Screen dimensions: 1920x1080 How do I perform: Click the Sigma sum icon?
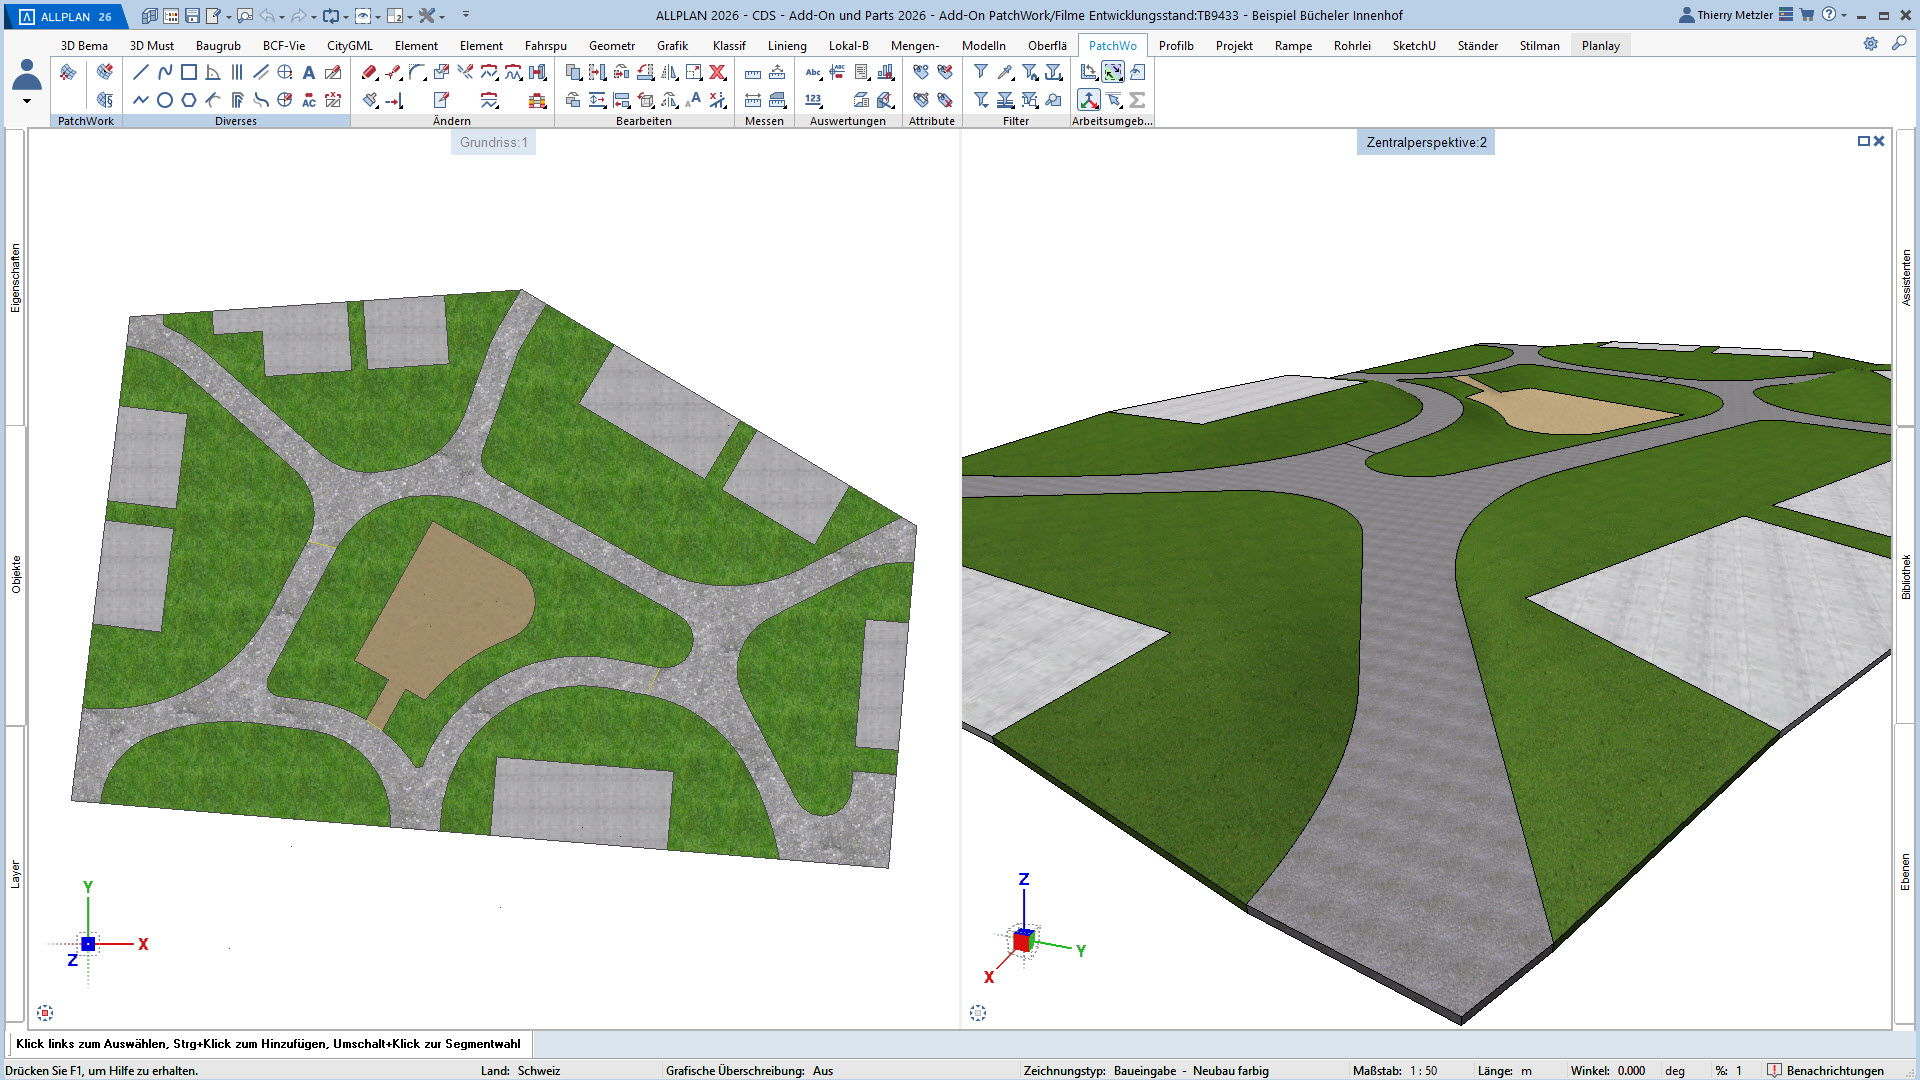1137,100
